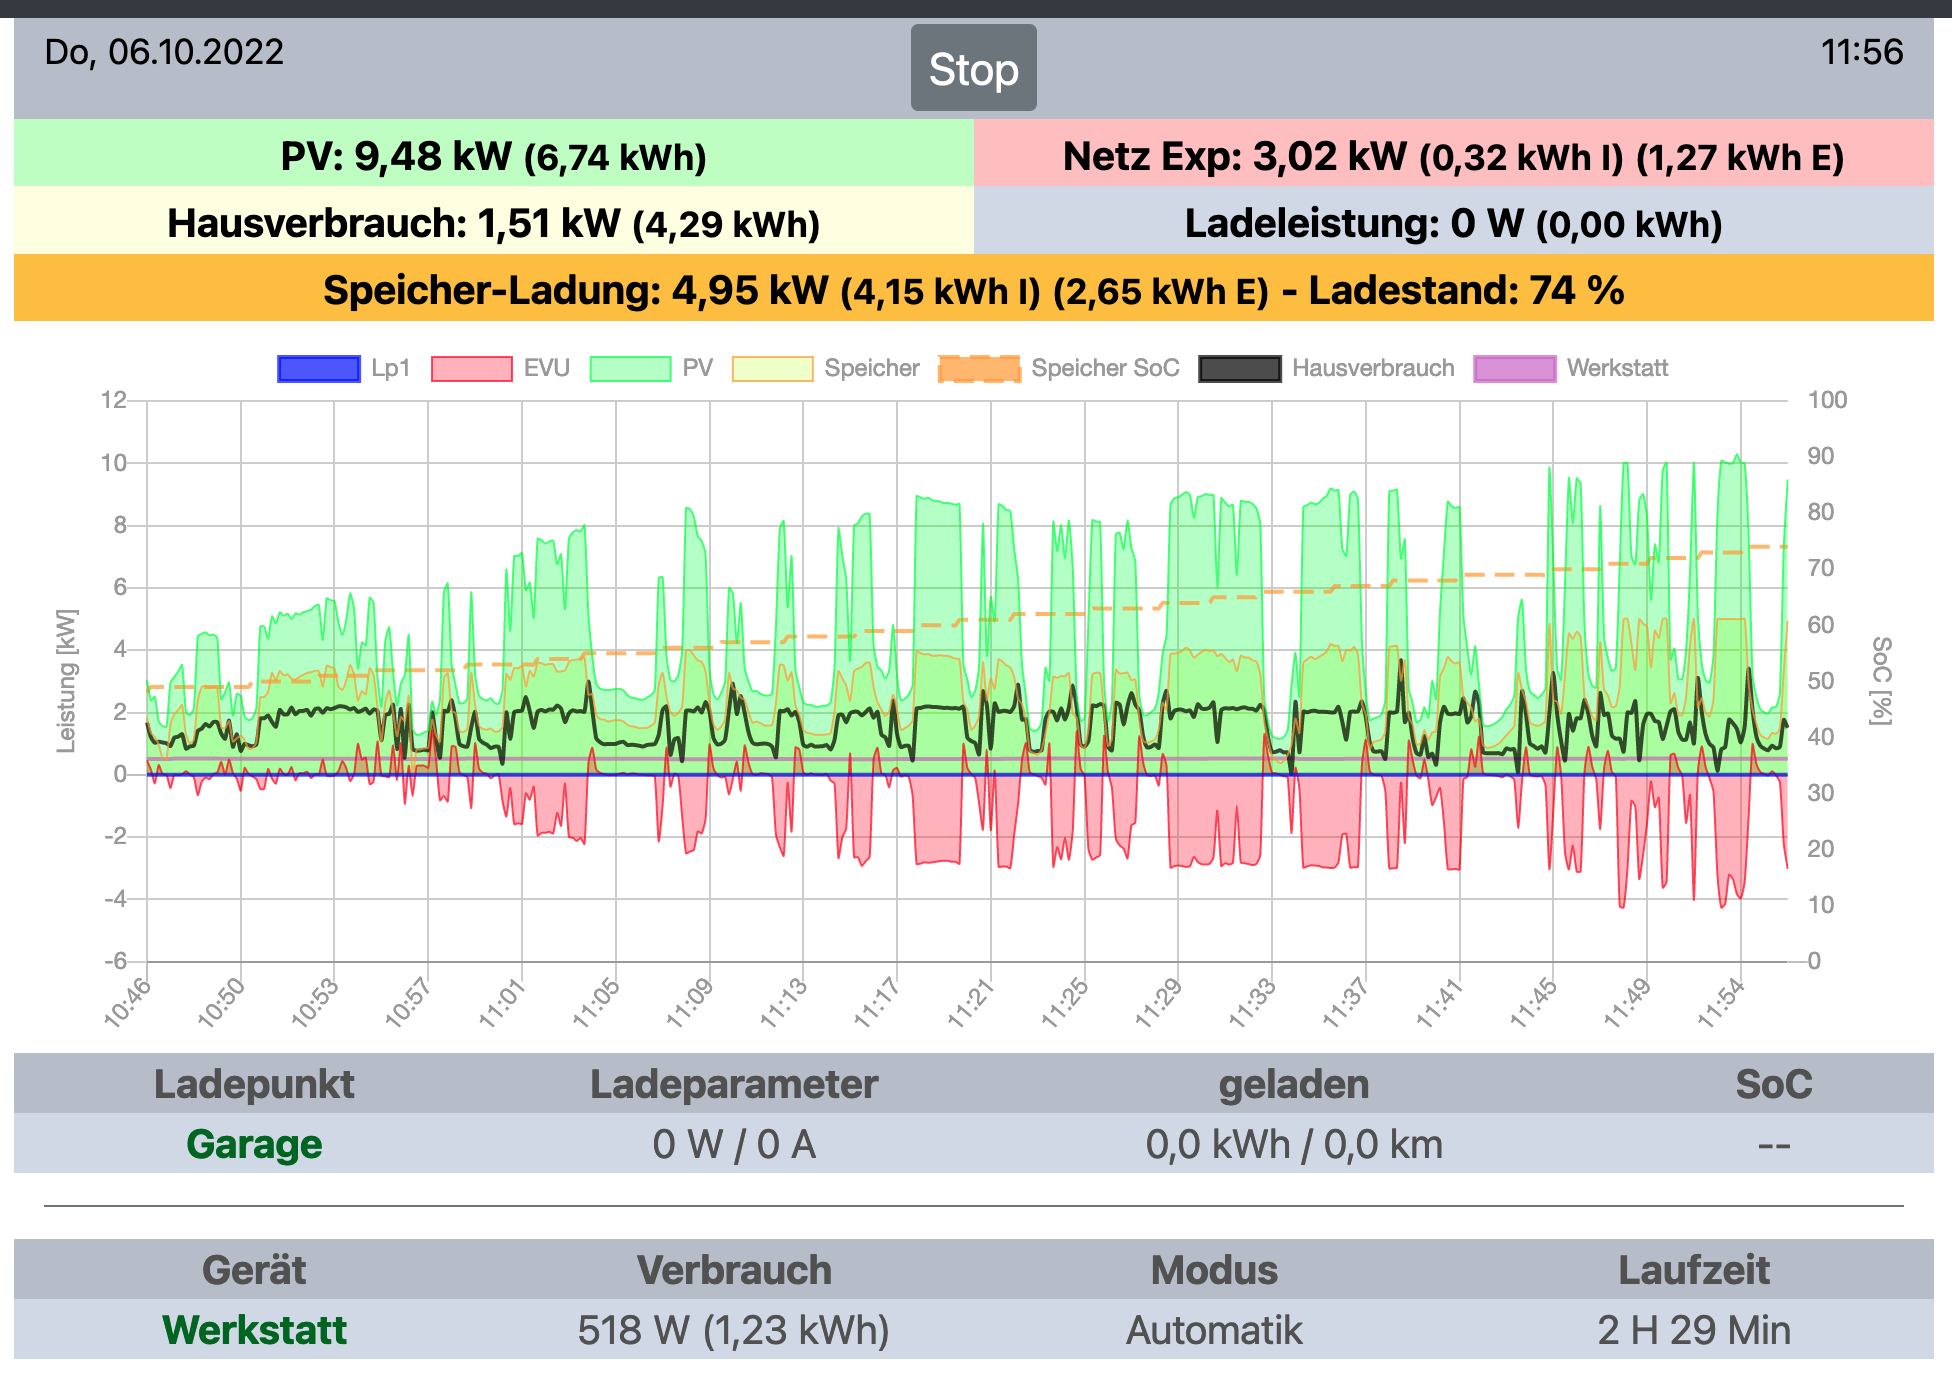
Task: Toggle the Lp1 blue legend swatch
Action: 319,368
